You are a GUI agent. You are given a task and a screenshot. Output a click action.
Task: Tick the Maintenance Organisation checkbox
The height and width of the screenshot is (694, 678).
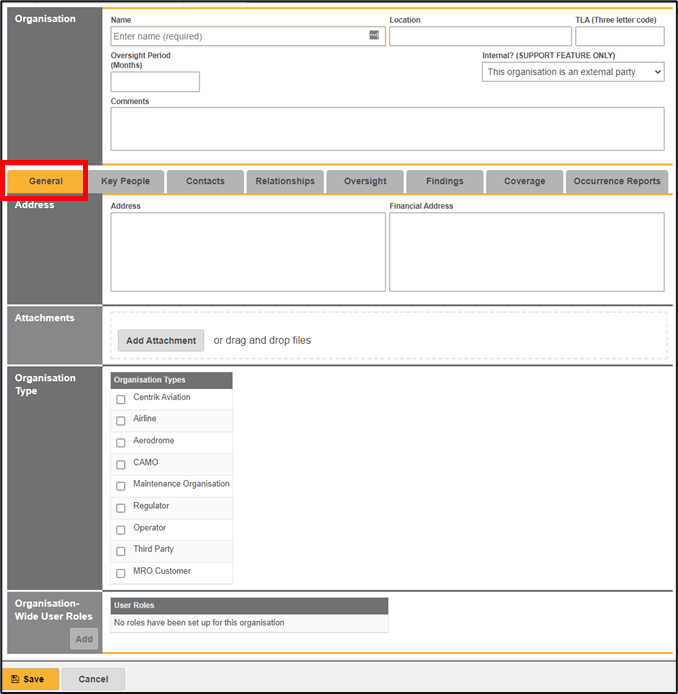(121, 486)
